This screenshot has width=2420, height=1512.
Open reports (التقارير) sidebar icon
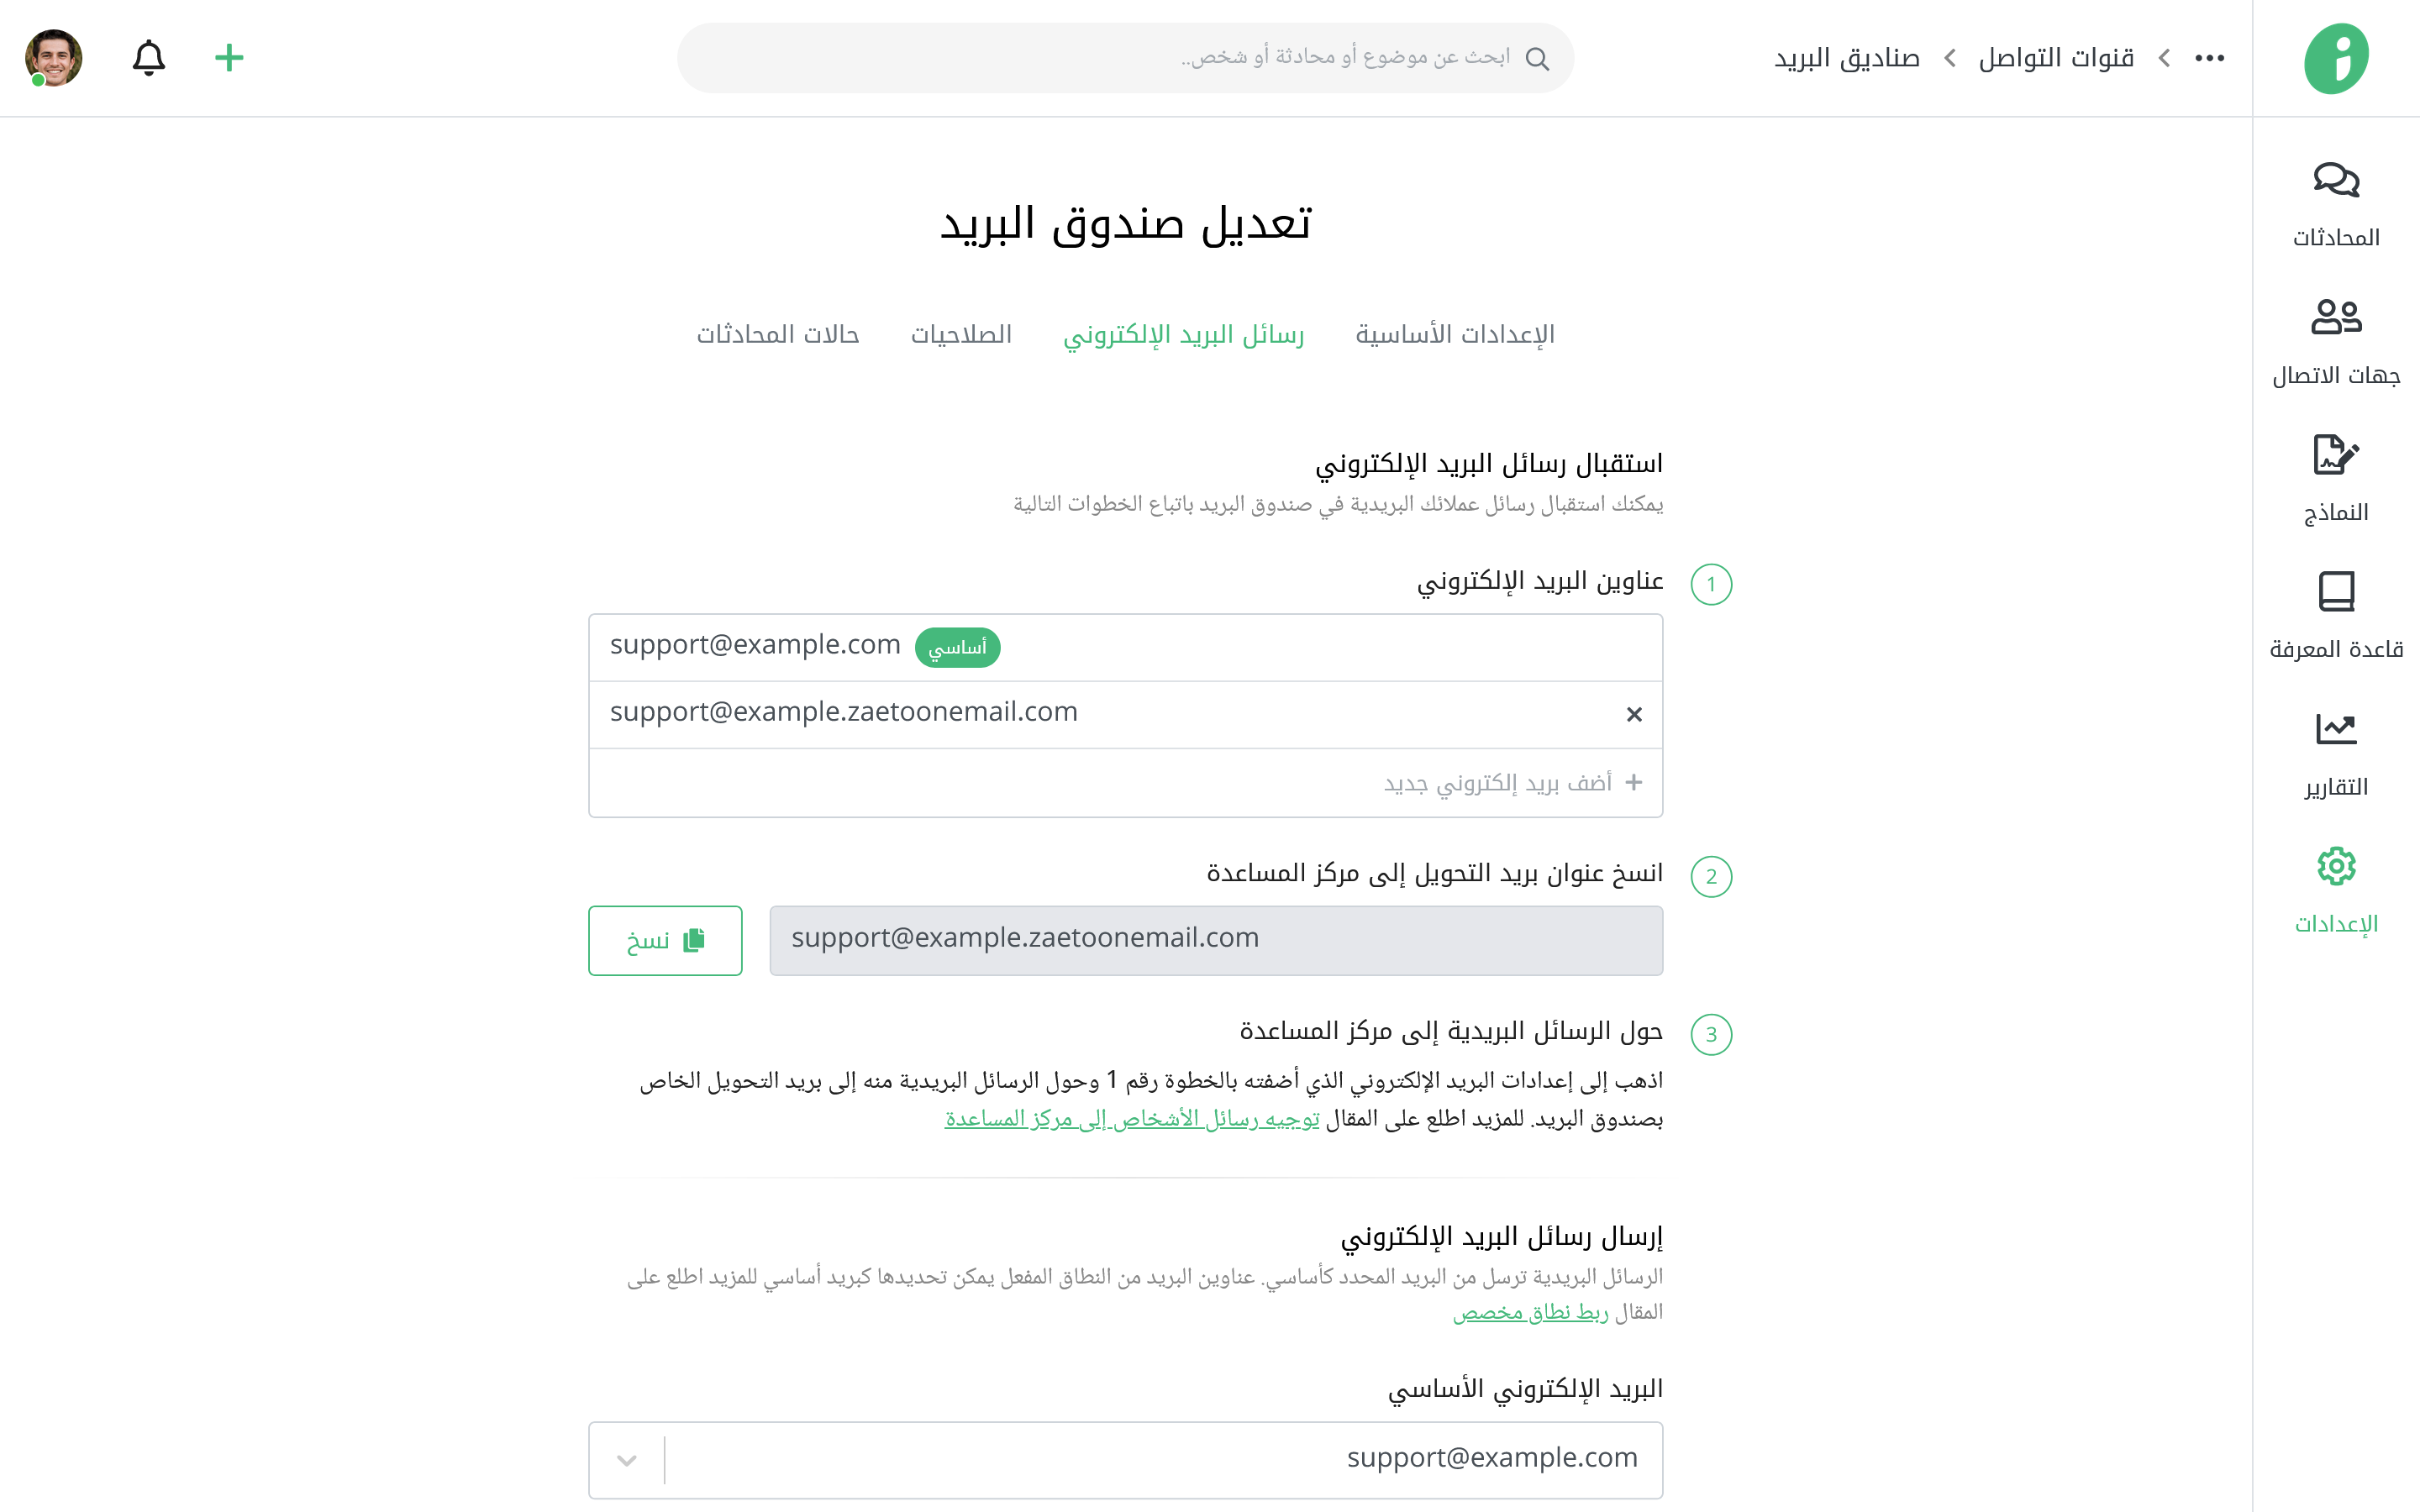click(x=2335, y=730)
